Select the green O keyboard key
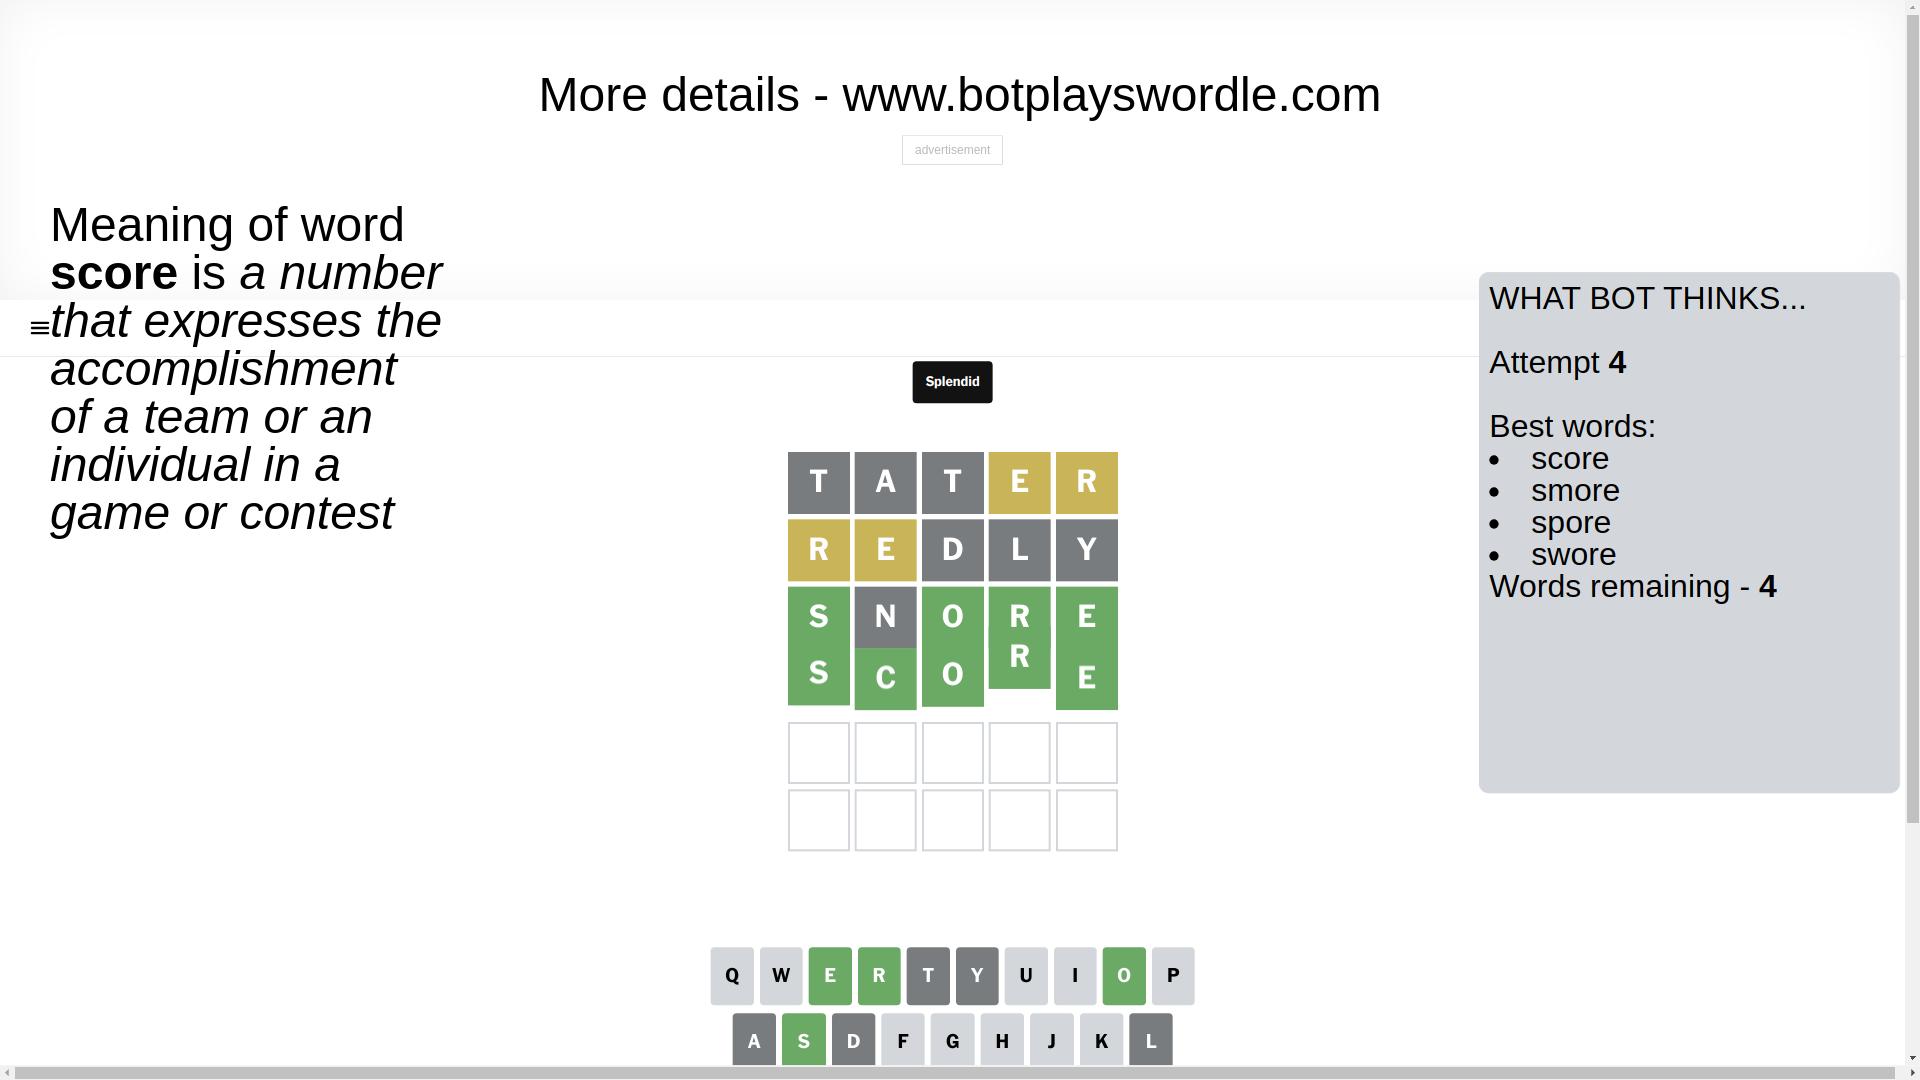1920x1080 pixels. tap(1124, 976)
